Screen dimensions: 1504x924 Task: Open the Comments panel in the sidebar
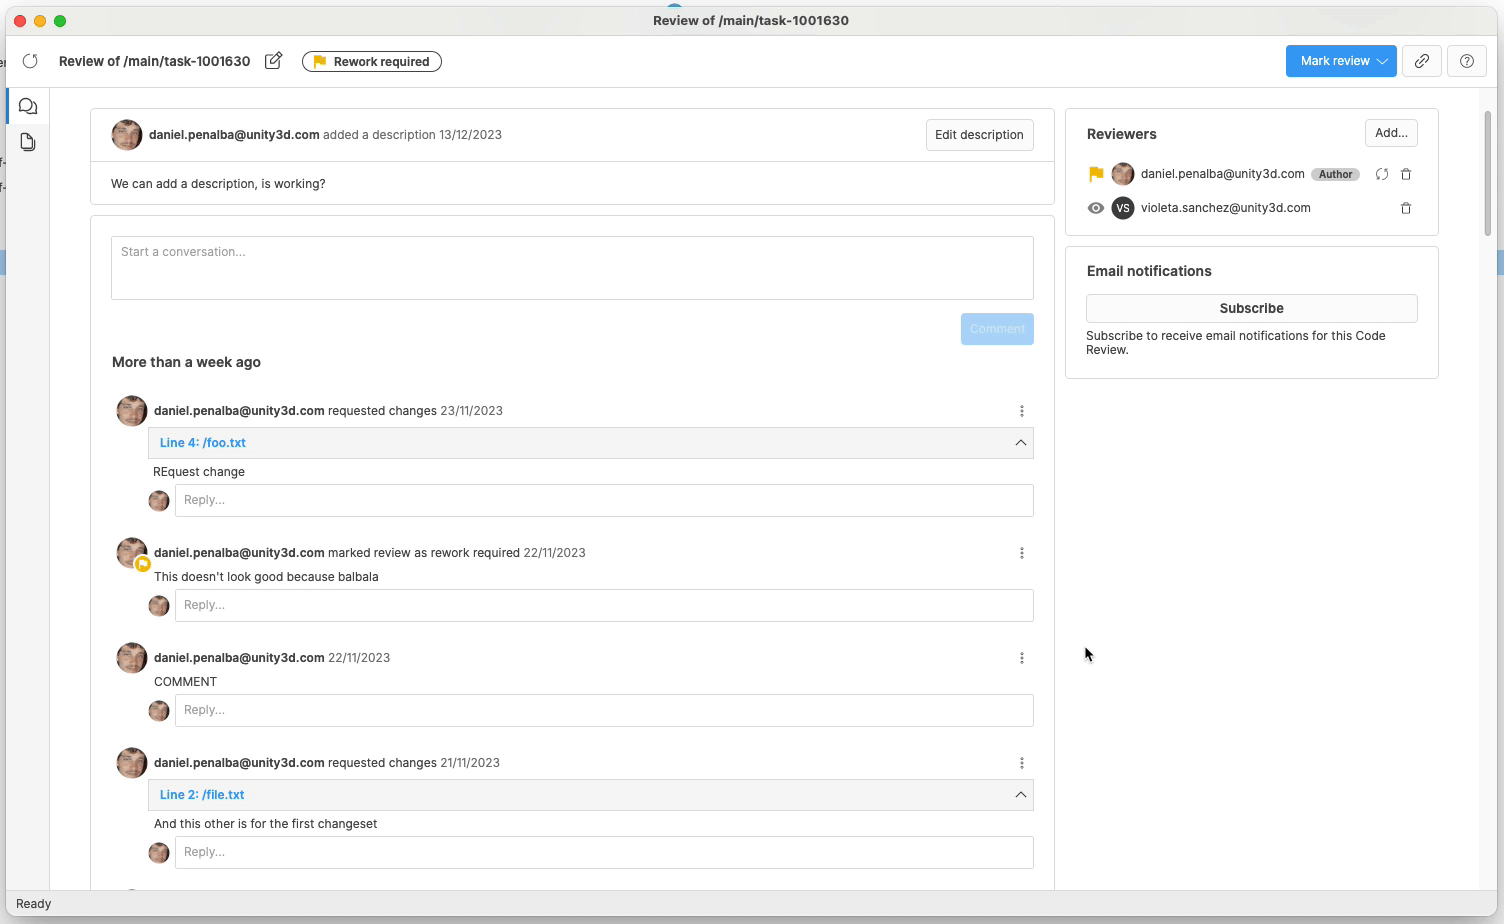[x=28, y=105]
